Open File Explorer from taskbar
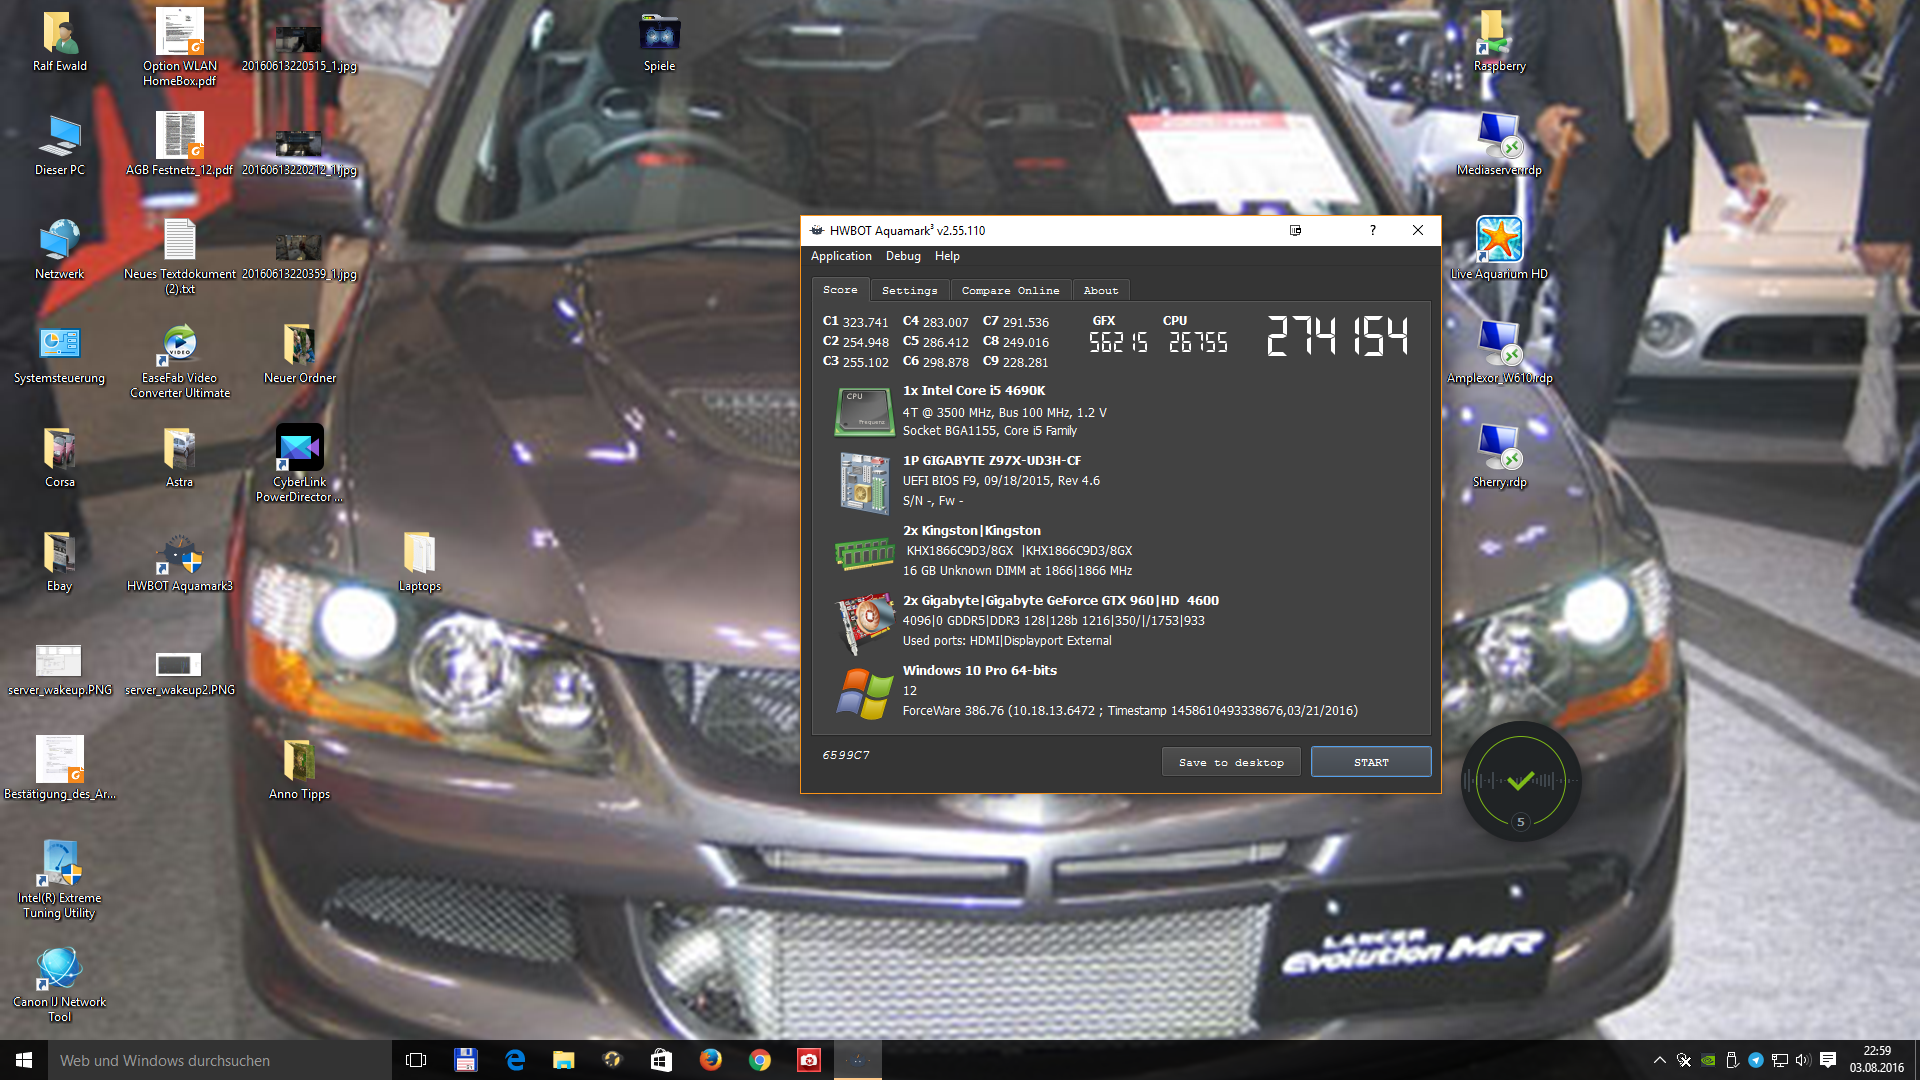1920x1080 pixels. pyautogui.click(x=564, y=1060)
